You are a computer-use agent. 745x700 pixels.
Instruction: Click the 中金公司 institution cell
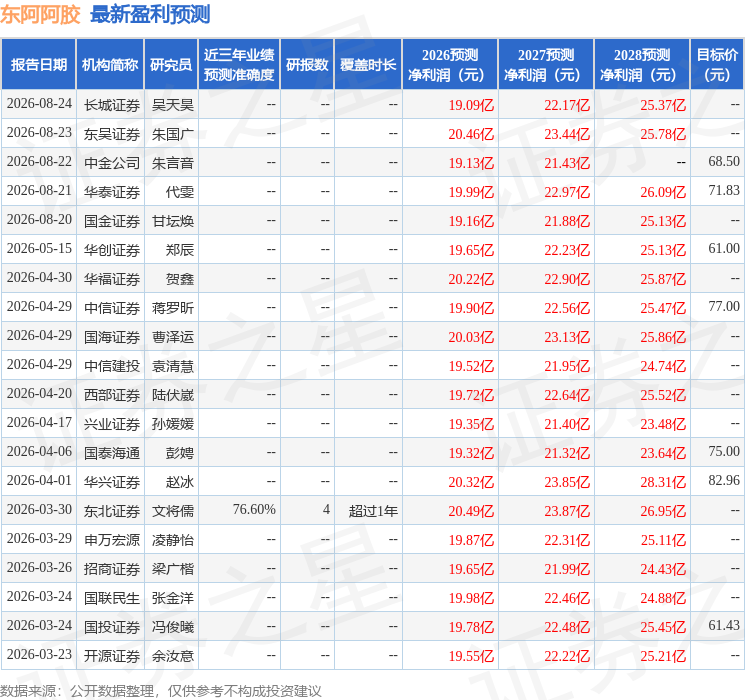coord(112,163)
